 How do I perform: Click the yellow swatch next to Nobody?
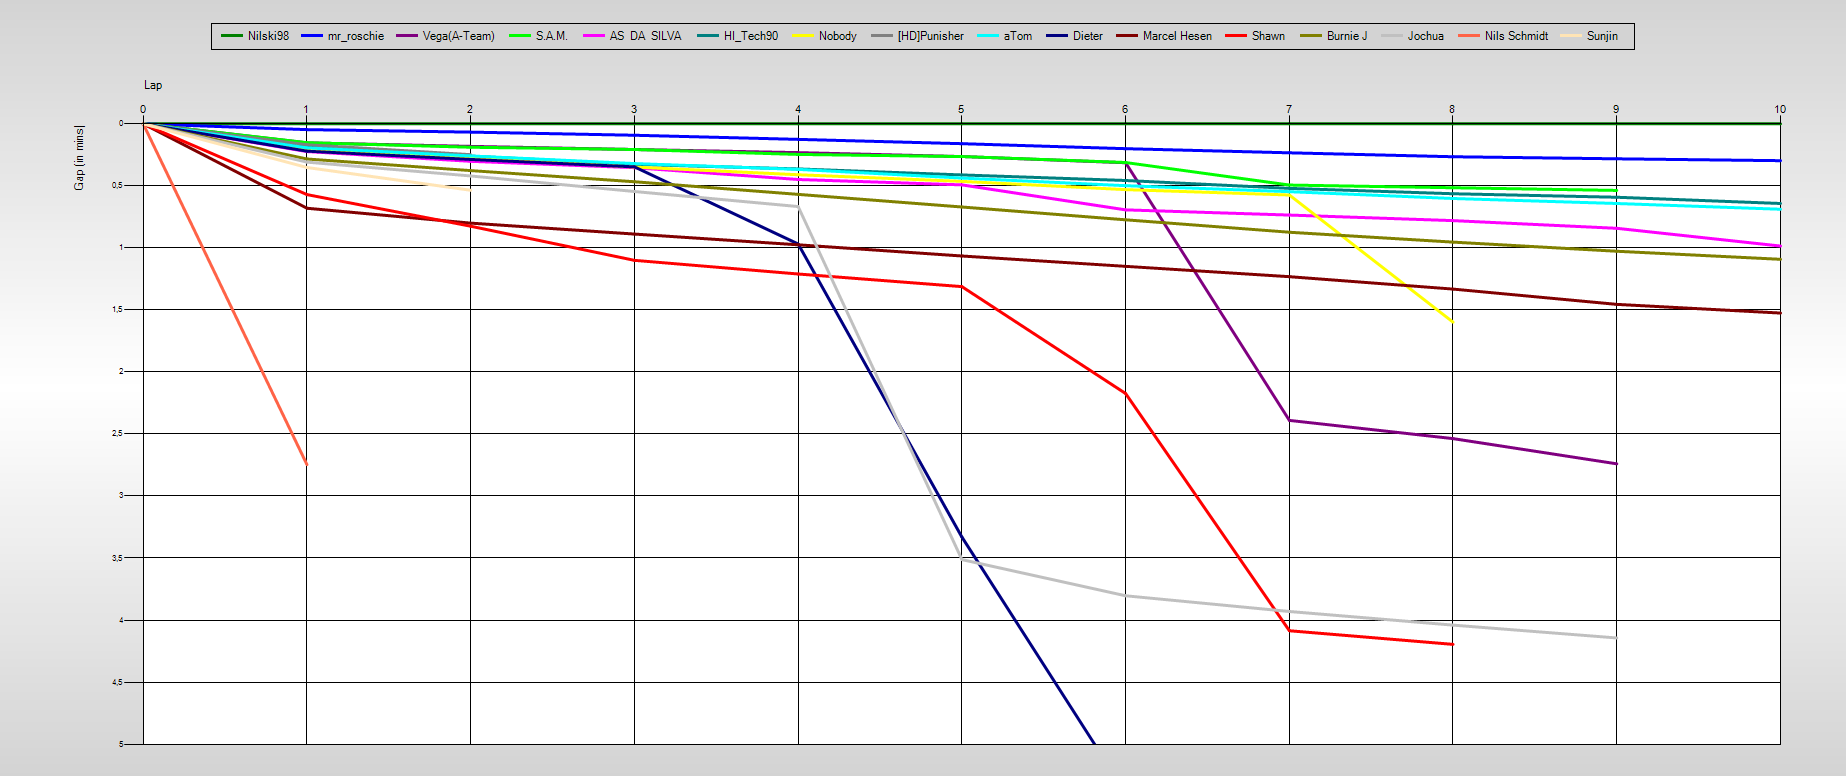pyautogui.click(x=802, y=36)
